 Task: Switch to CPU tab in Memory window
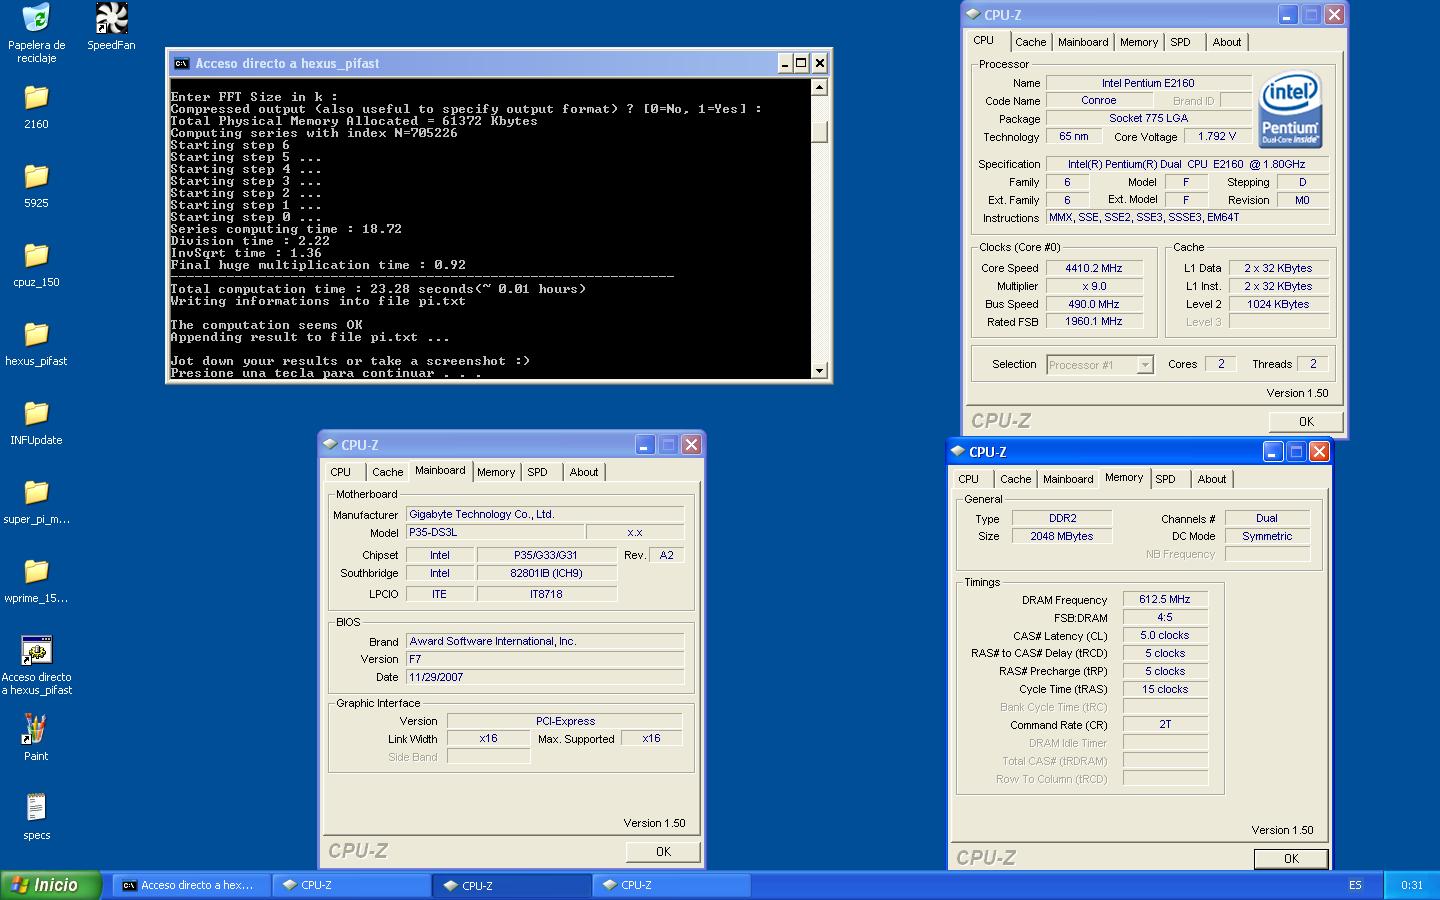969,479
